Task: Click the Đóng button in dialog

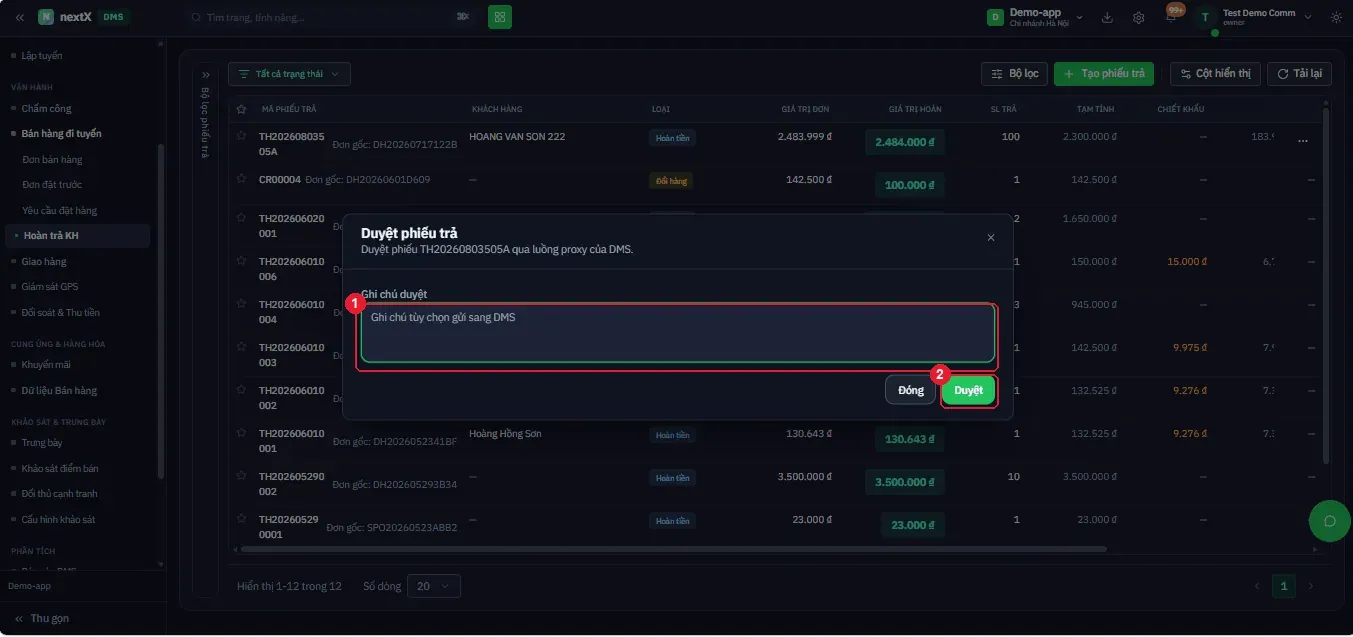Action: pos(910,390)
